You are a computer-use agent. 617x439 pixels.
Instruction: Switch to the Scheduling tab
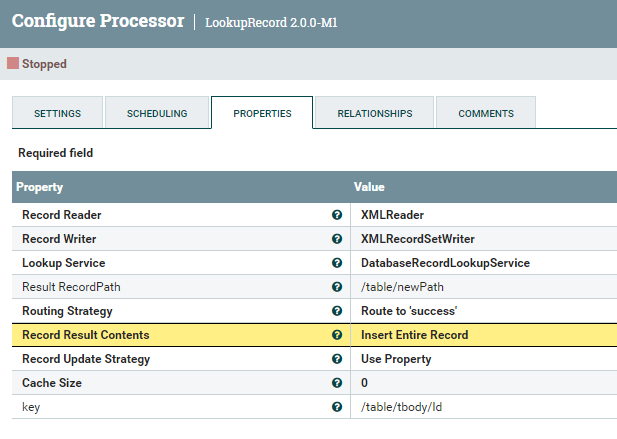[157, 113]
